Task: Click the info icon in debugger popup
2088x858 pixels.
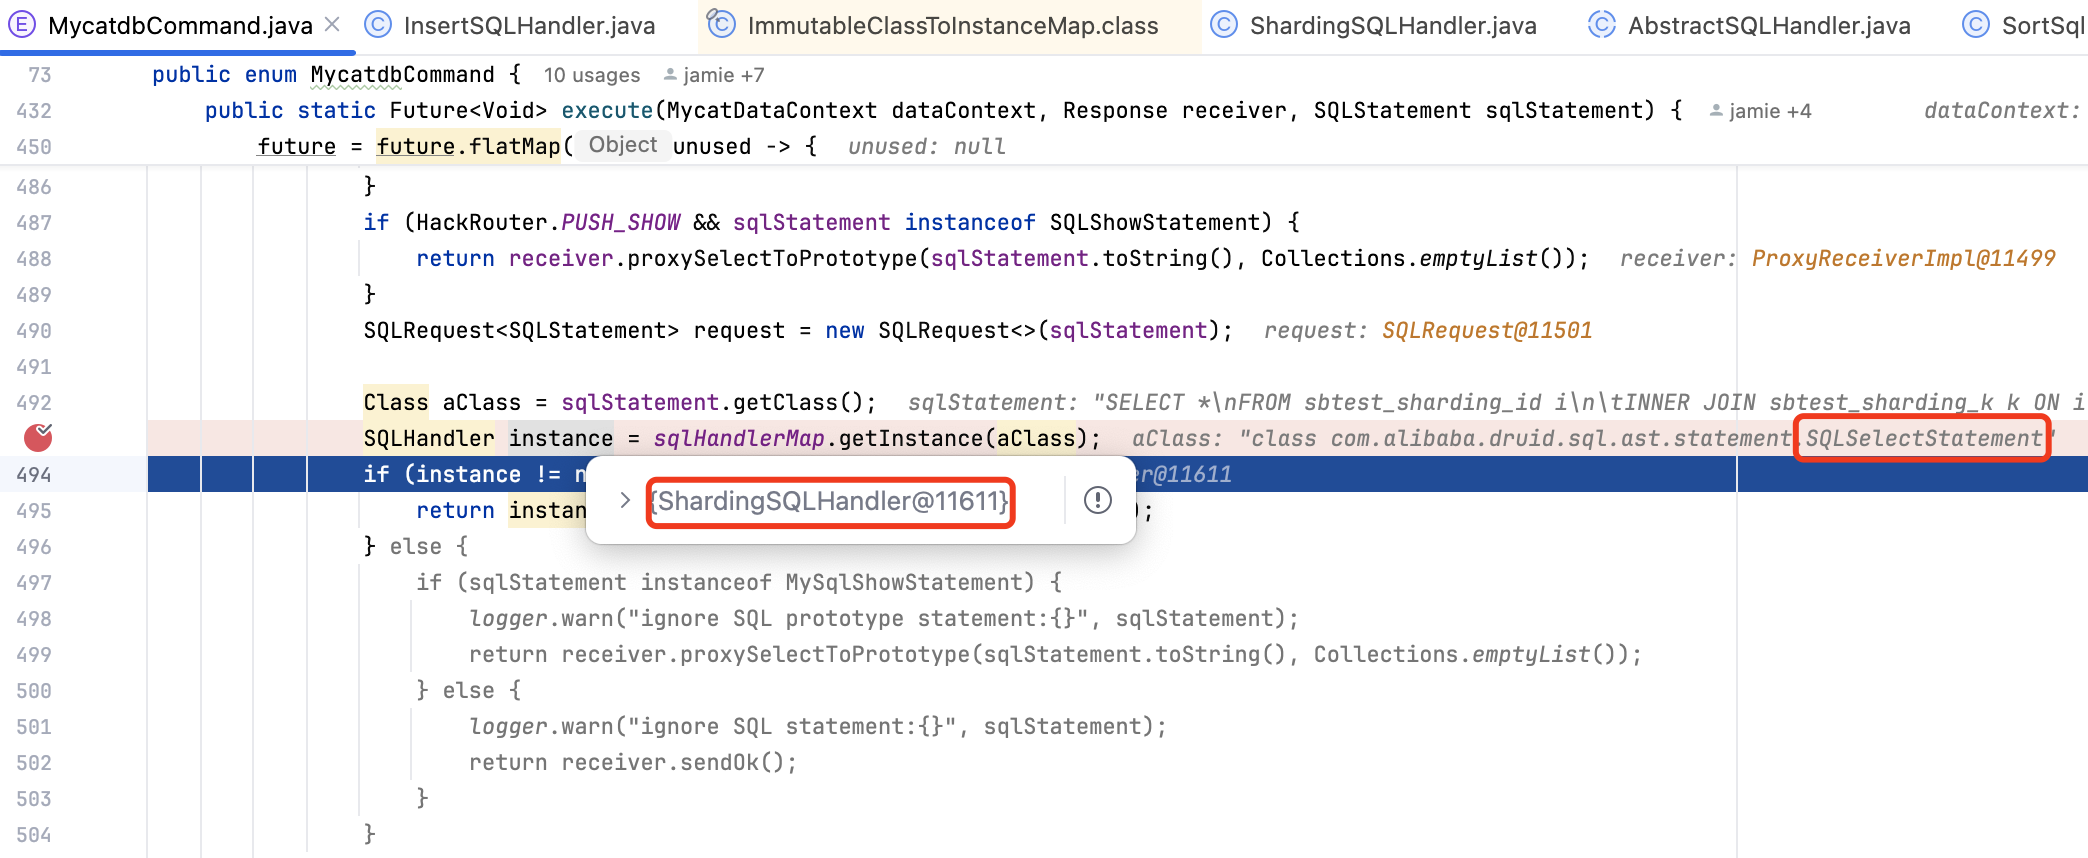Action: tap(1097, 500)
